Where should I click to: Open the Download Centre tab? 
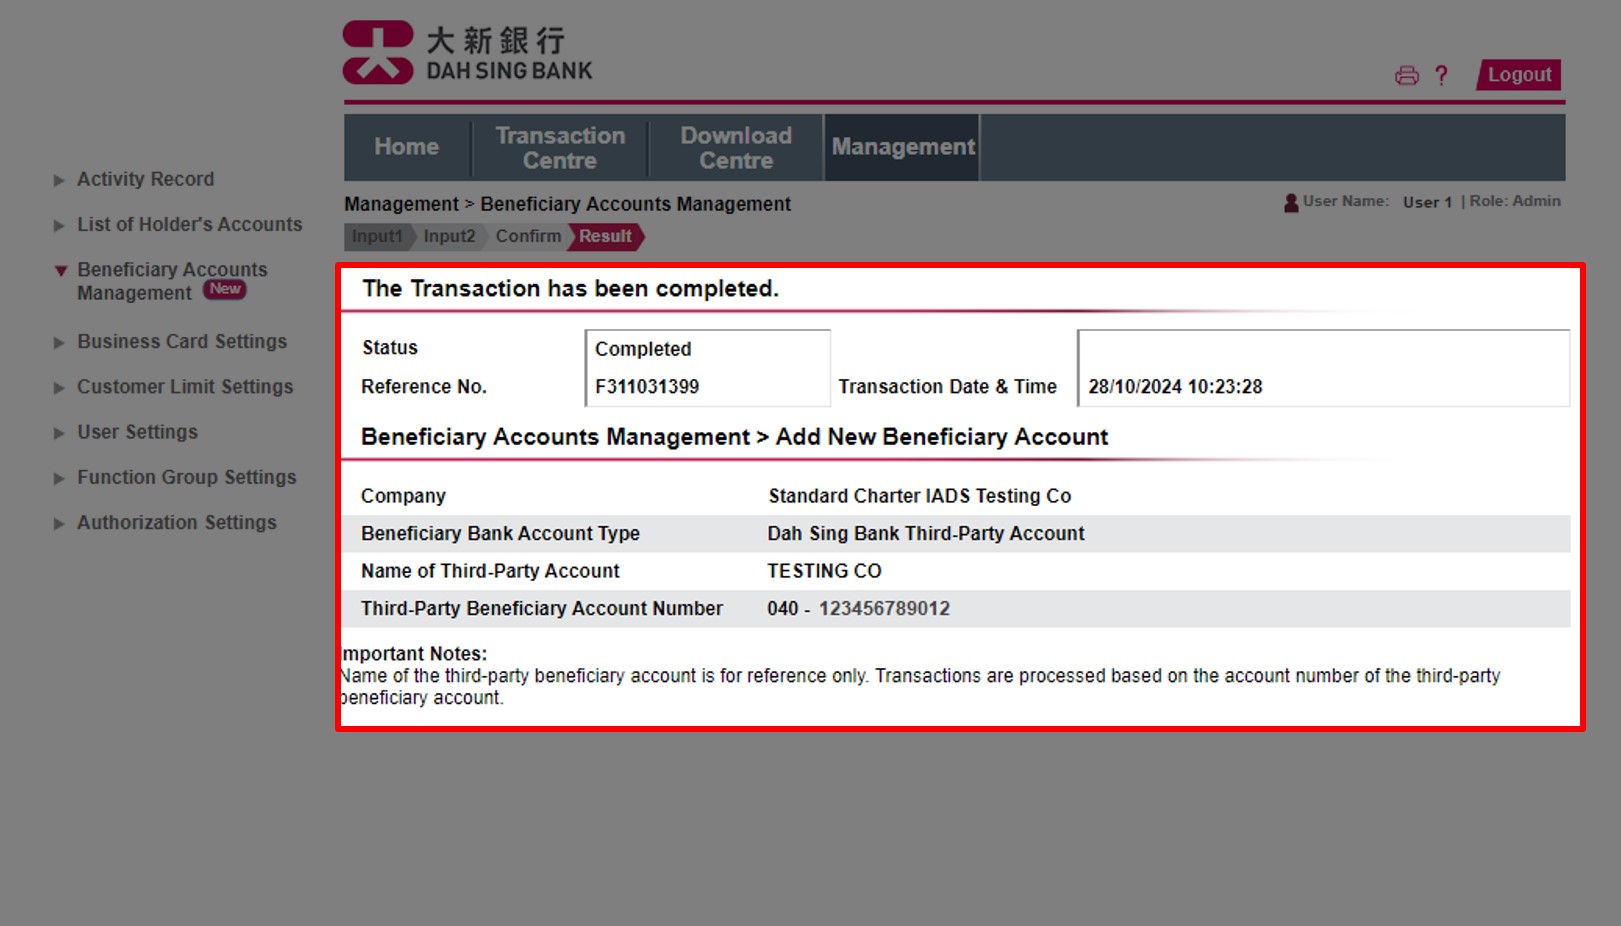(736, 148)
